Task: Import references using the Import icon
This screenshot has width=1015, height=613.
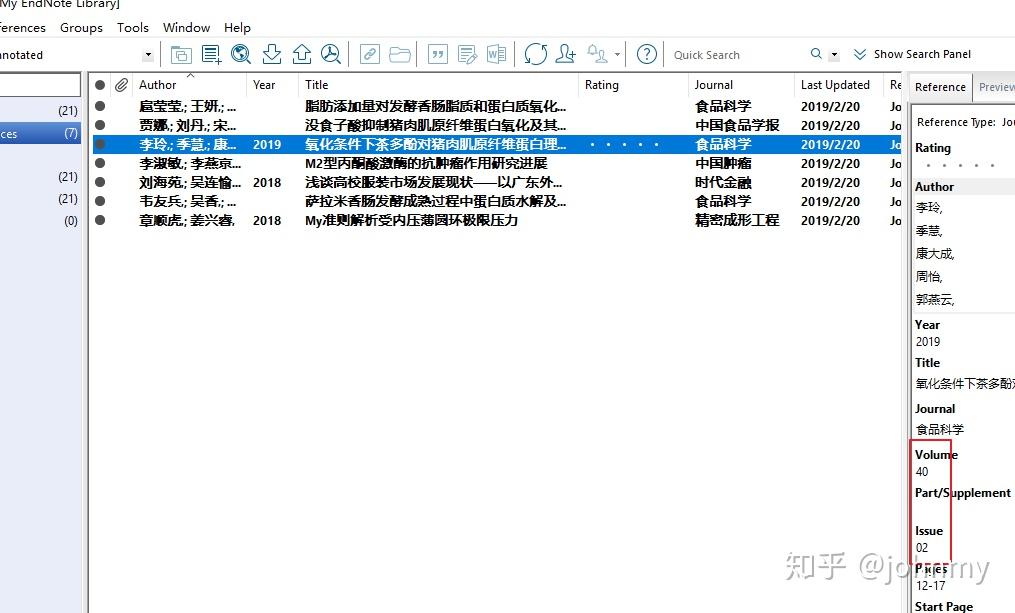Action: 271,54
